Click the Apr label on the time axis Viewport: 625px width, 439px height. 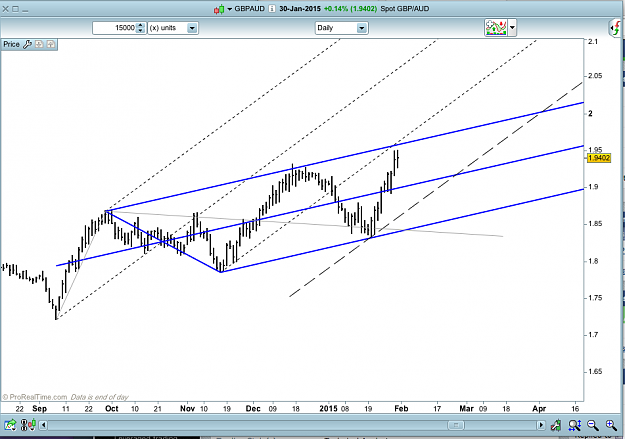point(539,409)
